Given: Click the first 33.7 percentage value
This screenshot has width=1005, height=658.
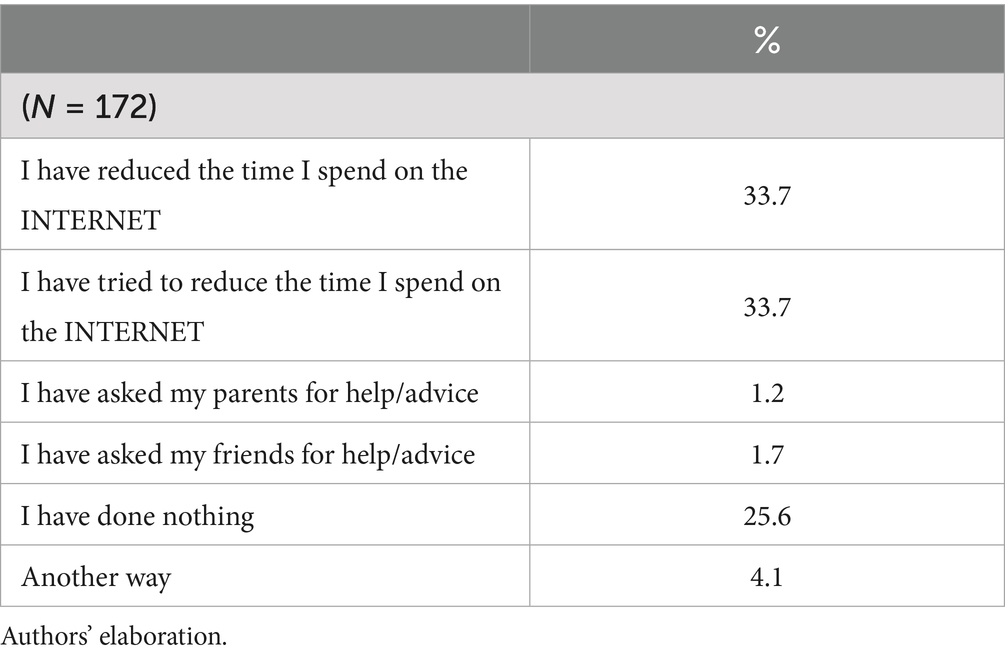Looking at the screenshot, I should (x=766, y=194).
